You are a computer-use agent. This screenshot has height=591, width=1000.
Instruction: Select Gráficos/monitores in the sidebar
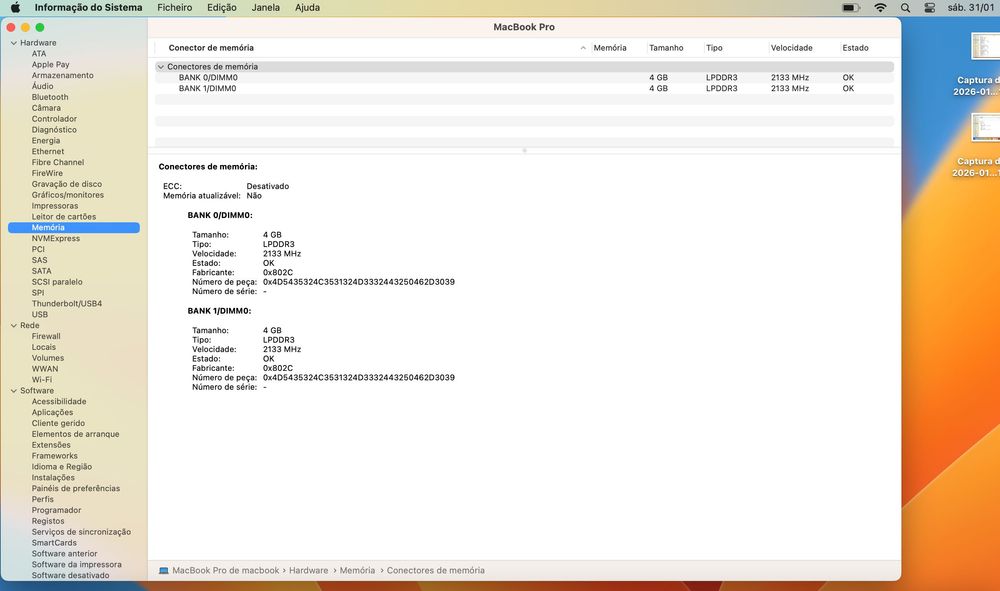(x=68, y=195)
